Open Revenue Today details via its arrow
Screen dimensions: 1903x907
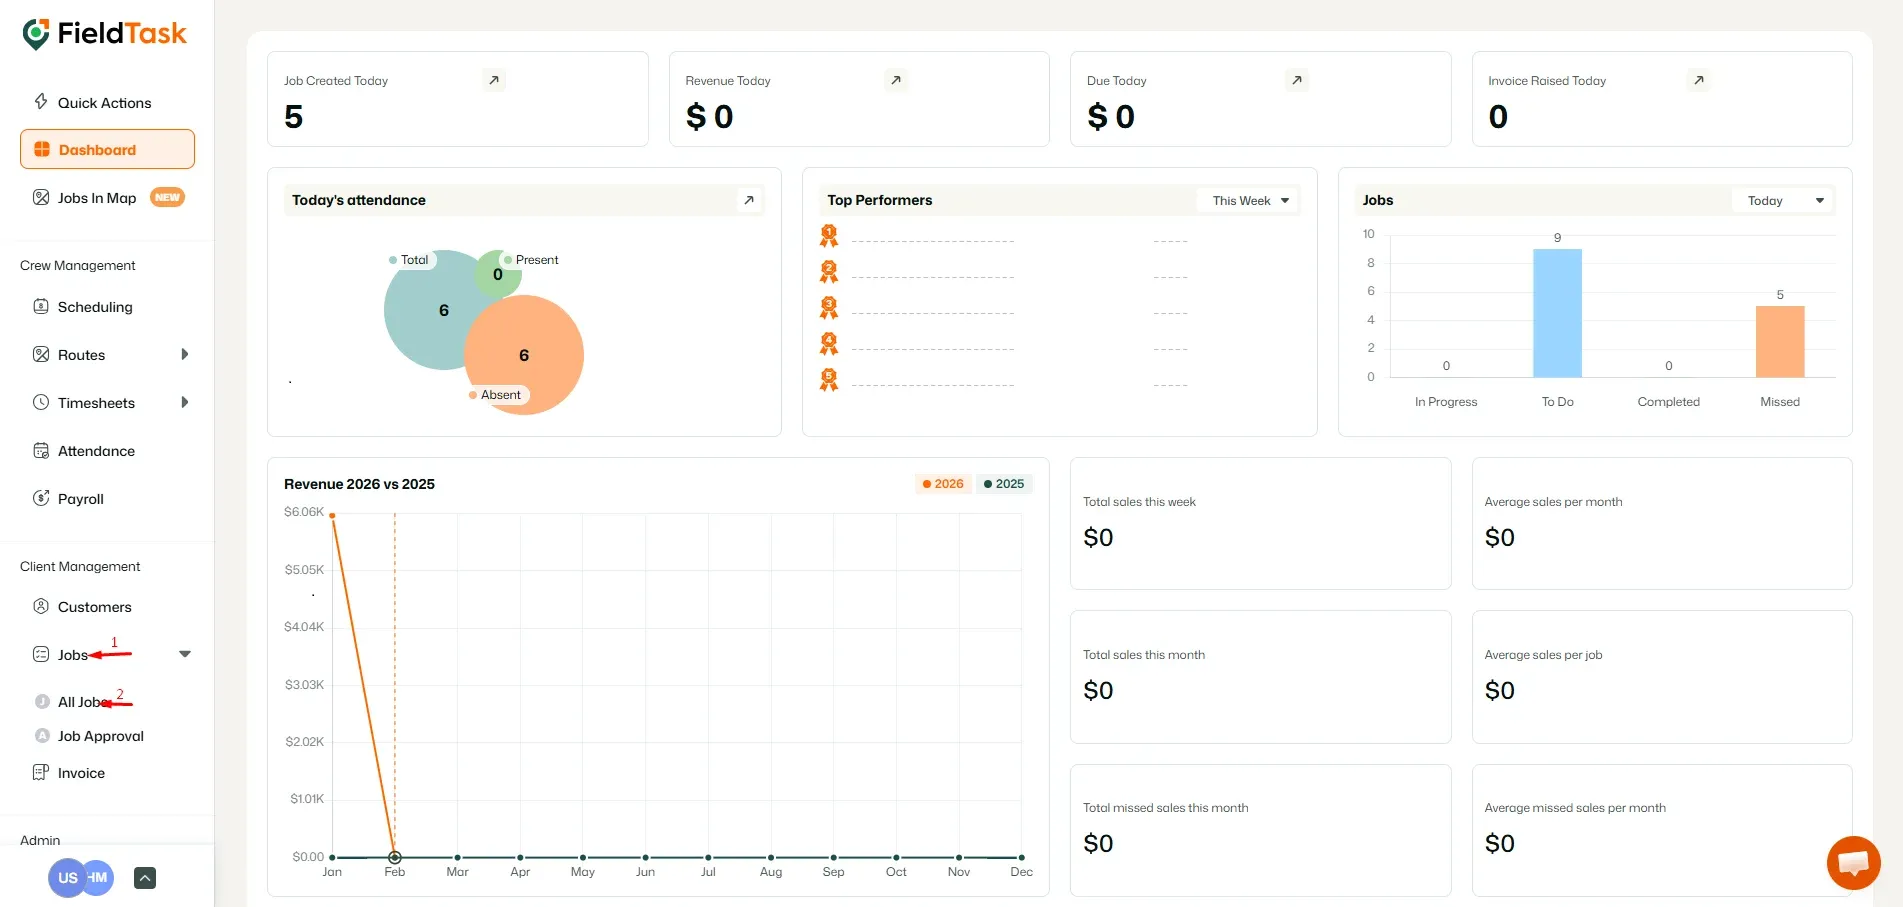pyautogui.click(x=897, y=80)
